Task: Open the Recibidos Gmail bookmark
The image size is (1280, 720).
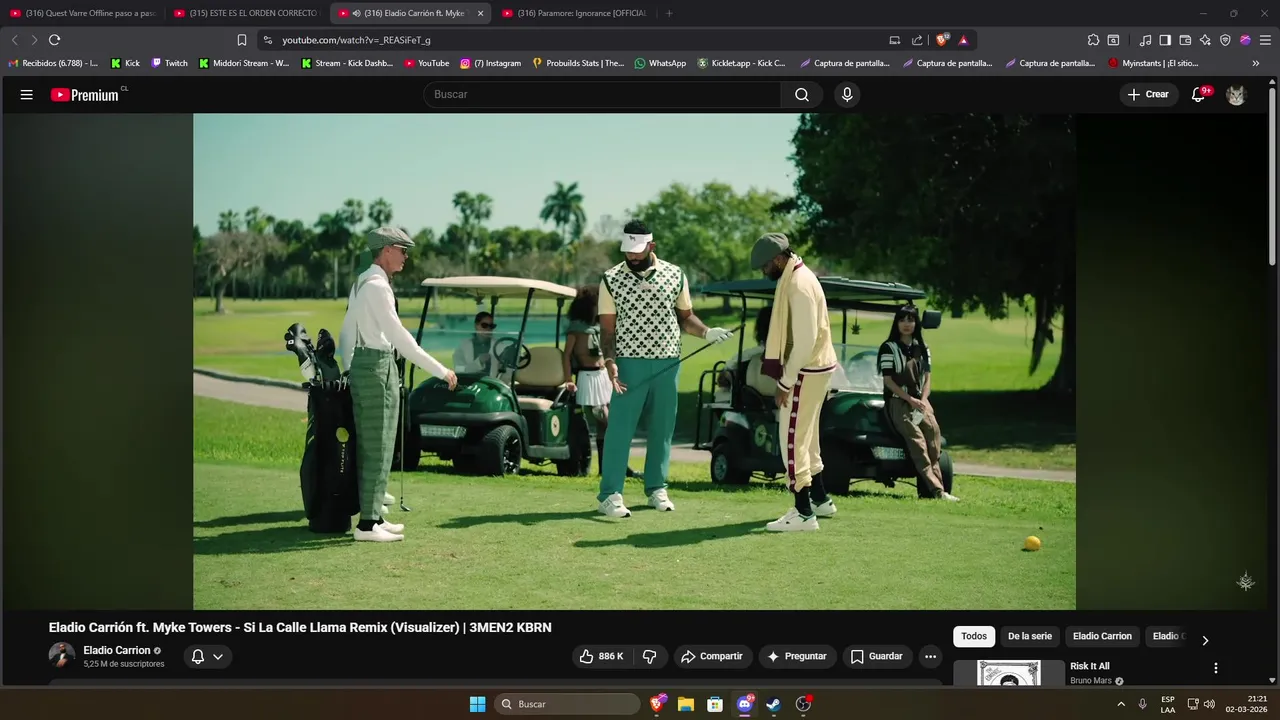Action: pyautogui.click(x=53, y=63)
